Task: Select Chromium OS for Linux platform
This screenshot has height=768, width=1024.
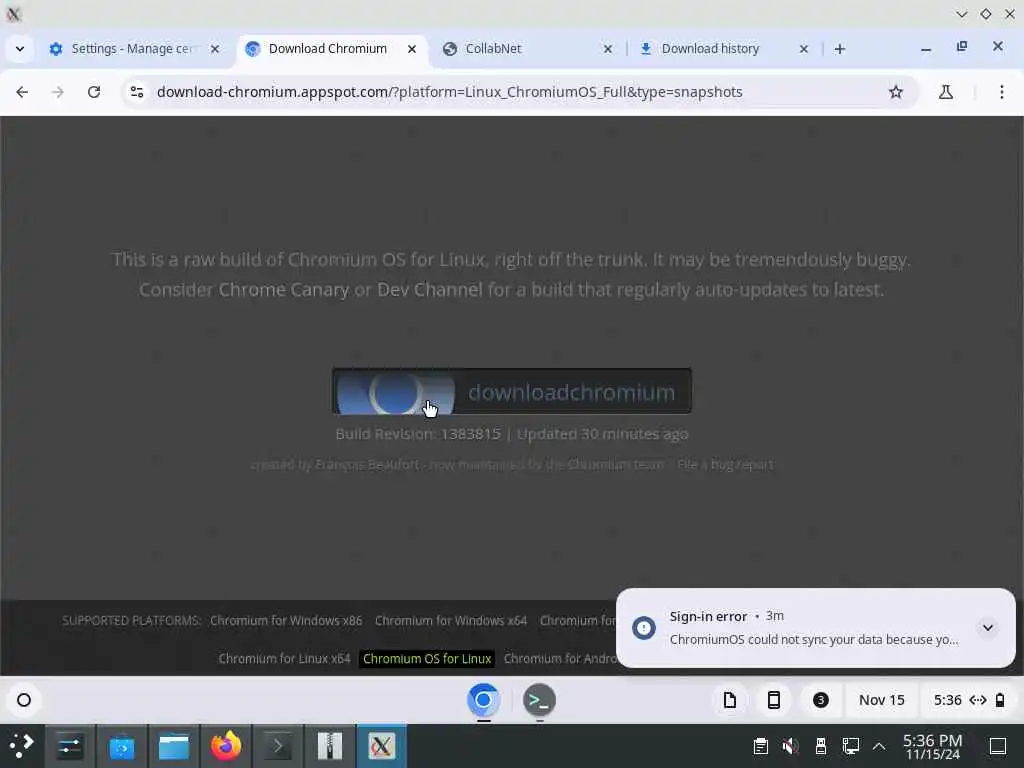Action: click(x=427, y=658)
